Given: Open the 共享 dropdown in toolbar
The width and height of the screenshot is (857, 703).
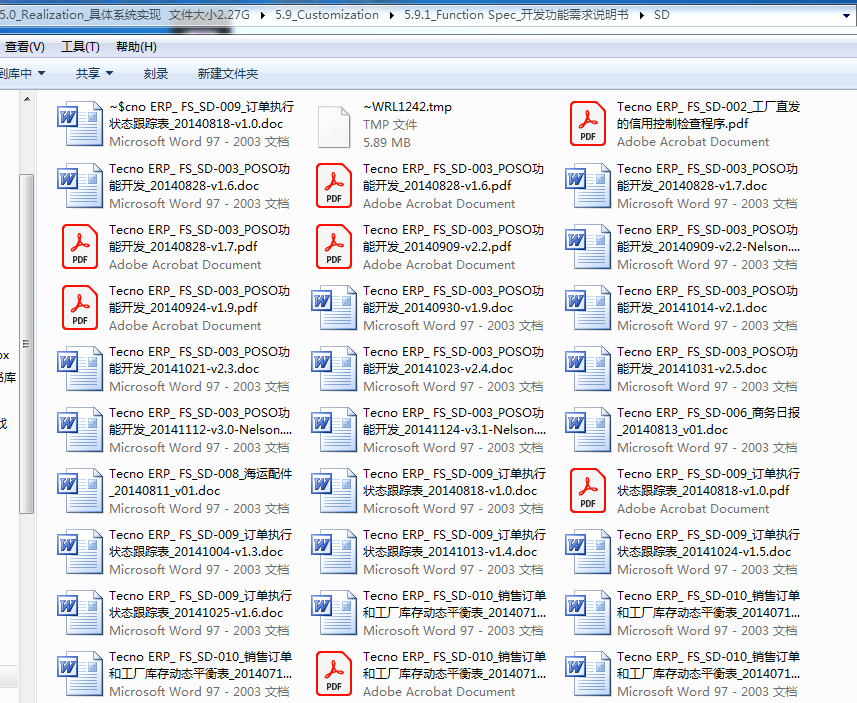Looking at the screenshot, I should (x=94, y=73).
